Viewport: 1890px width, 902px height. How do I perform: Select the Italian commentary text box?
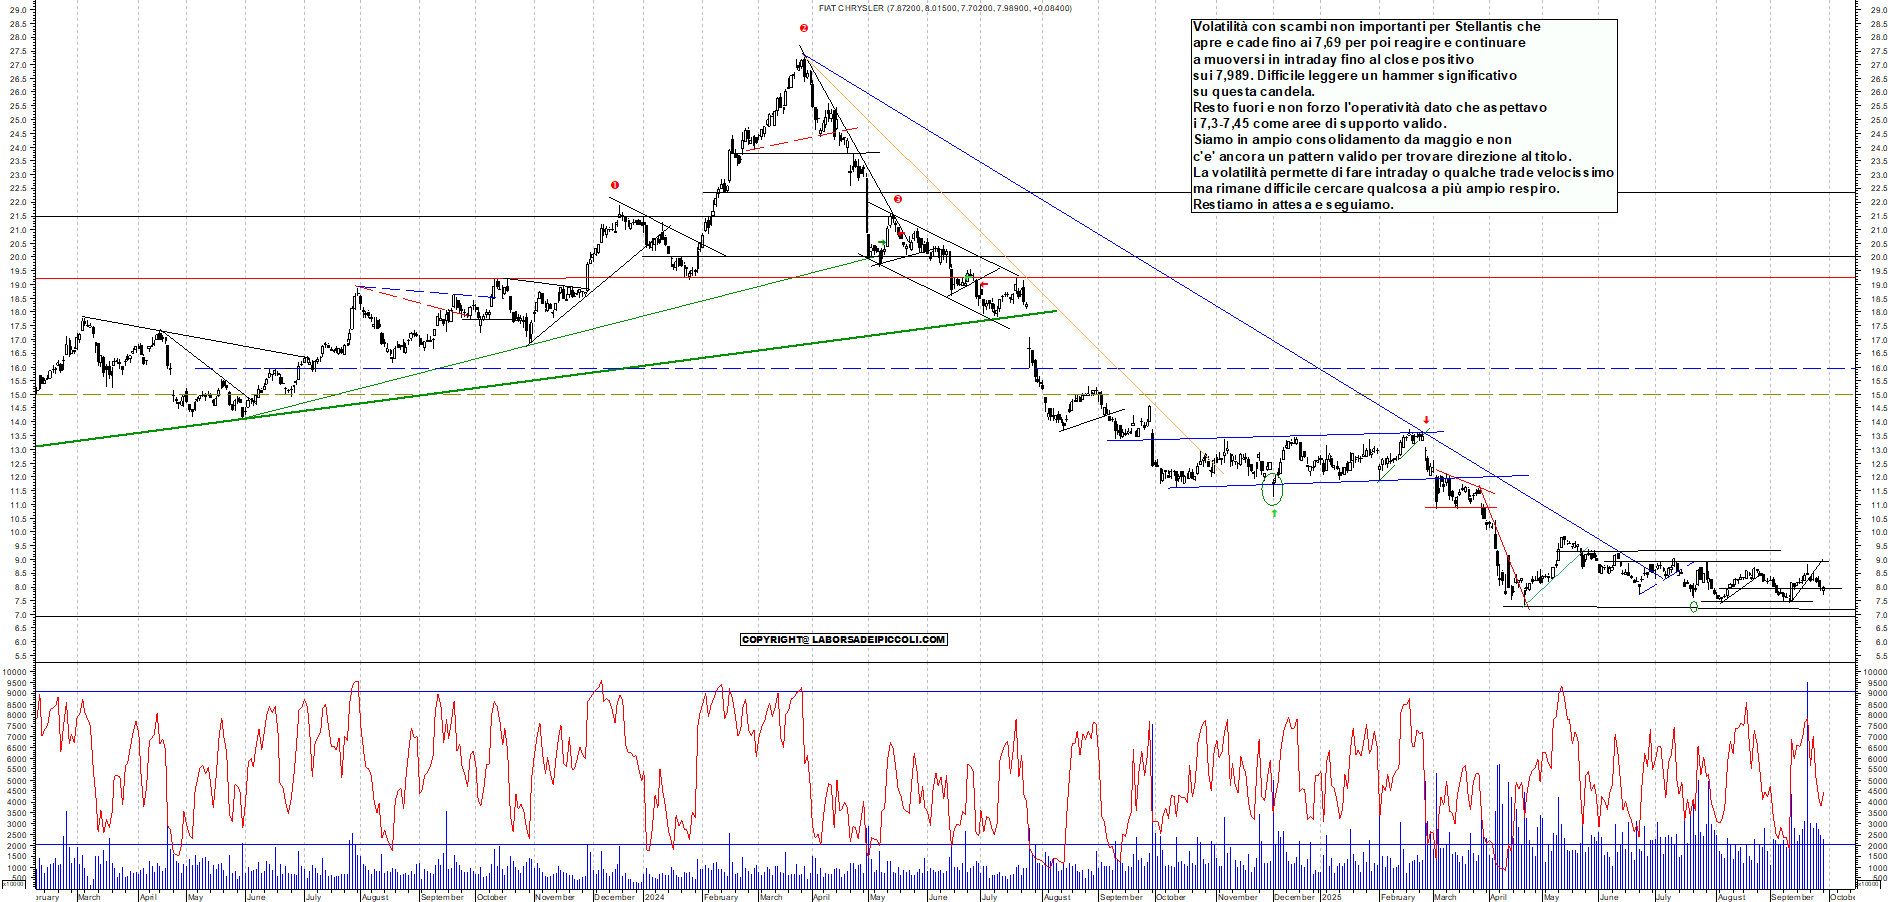(1403, 115)
